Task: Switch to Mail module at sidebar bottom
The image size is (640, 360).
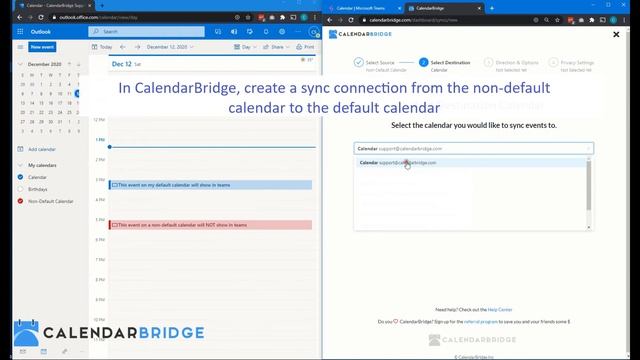Action: (23, 351)
